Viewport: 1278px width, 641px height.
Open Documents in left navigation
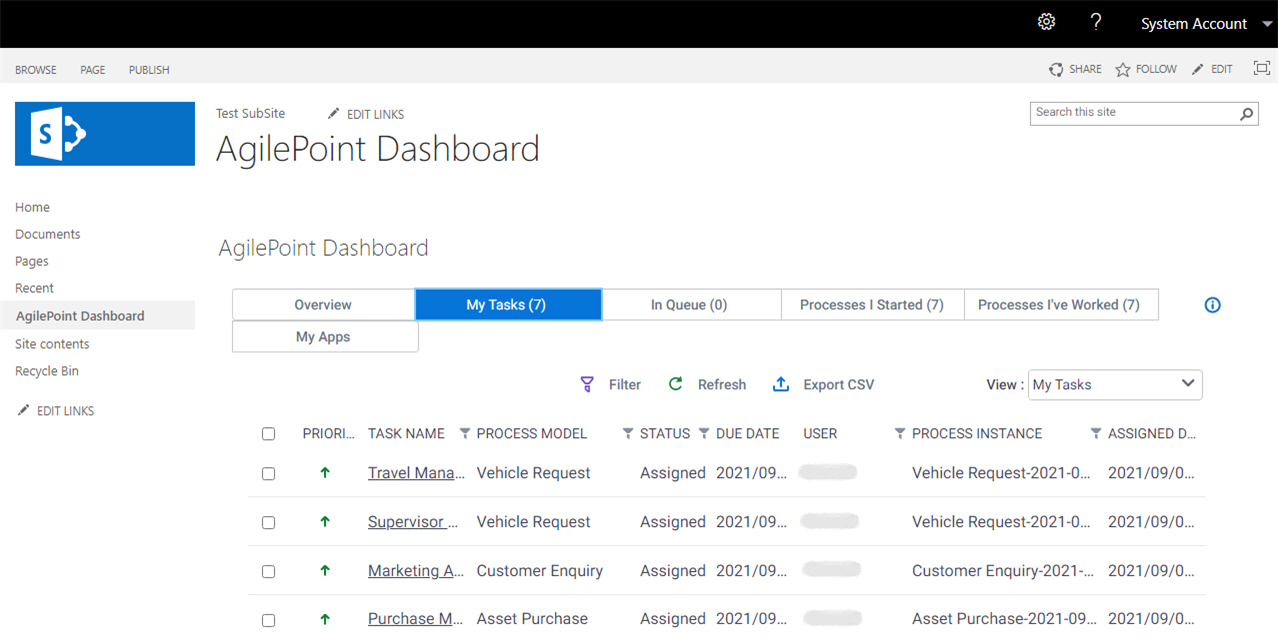pos(48,234)
